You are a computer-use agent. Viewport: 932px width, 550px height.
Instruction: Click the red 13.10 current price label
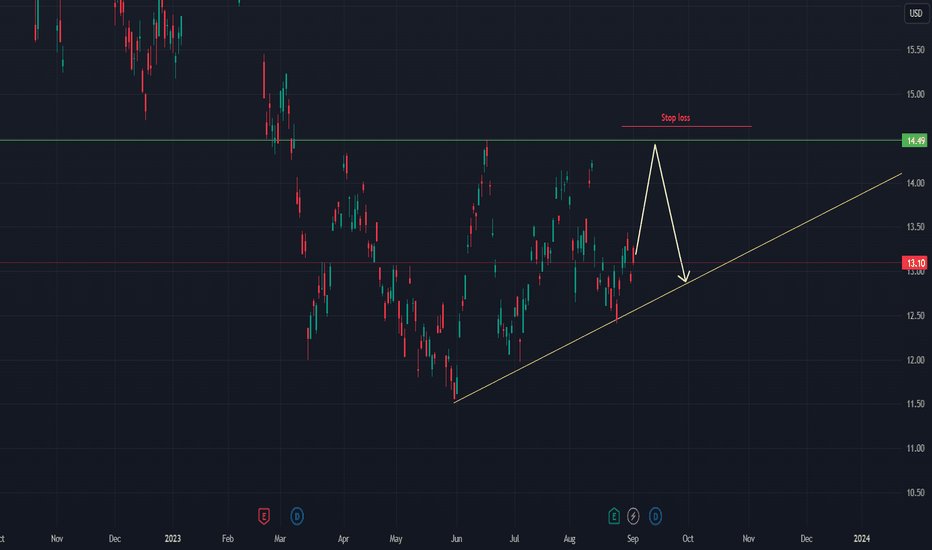click(915, 263)
